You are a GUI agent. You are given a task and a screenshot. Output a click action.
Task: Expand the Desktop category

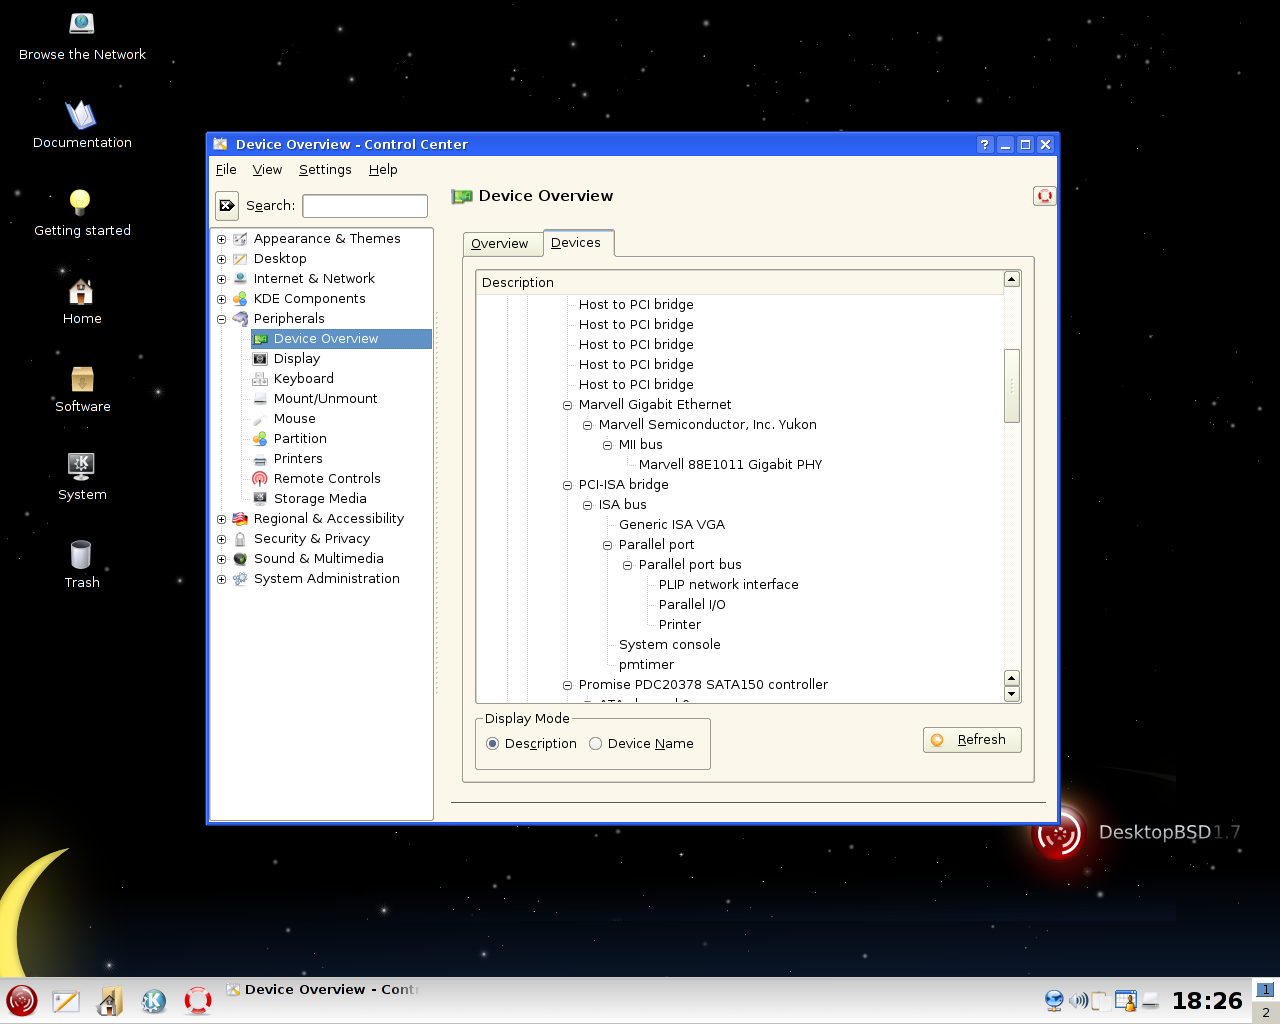222,259
